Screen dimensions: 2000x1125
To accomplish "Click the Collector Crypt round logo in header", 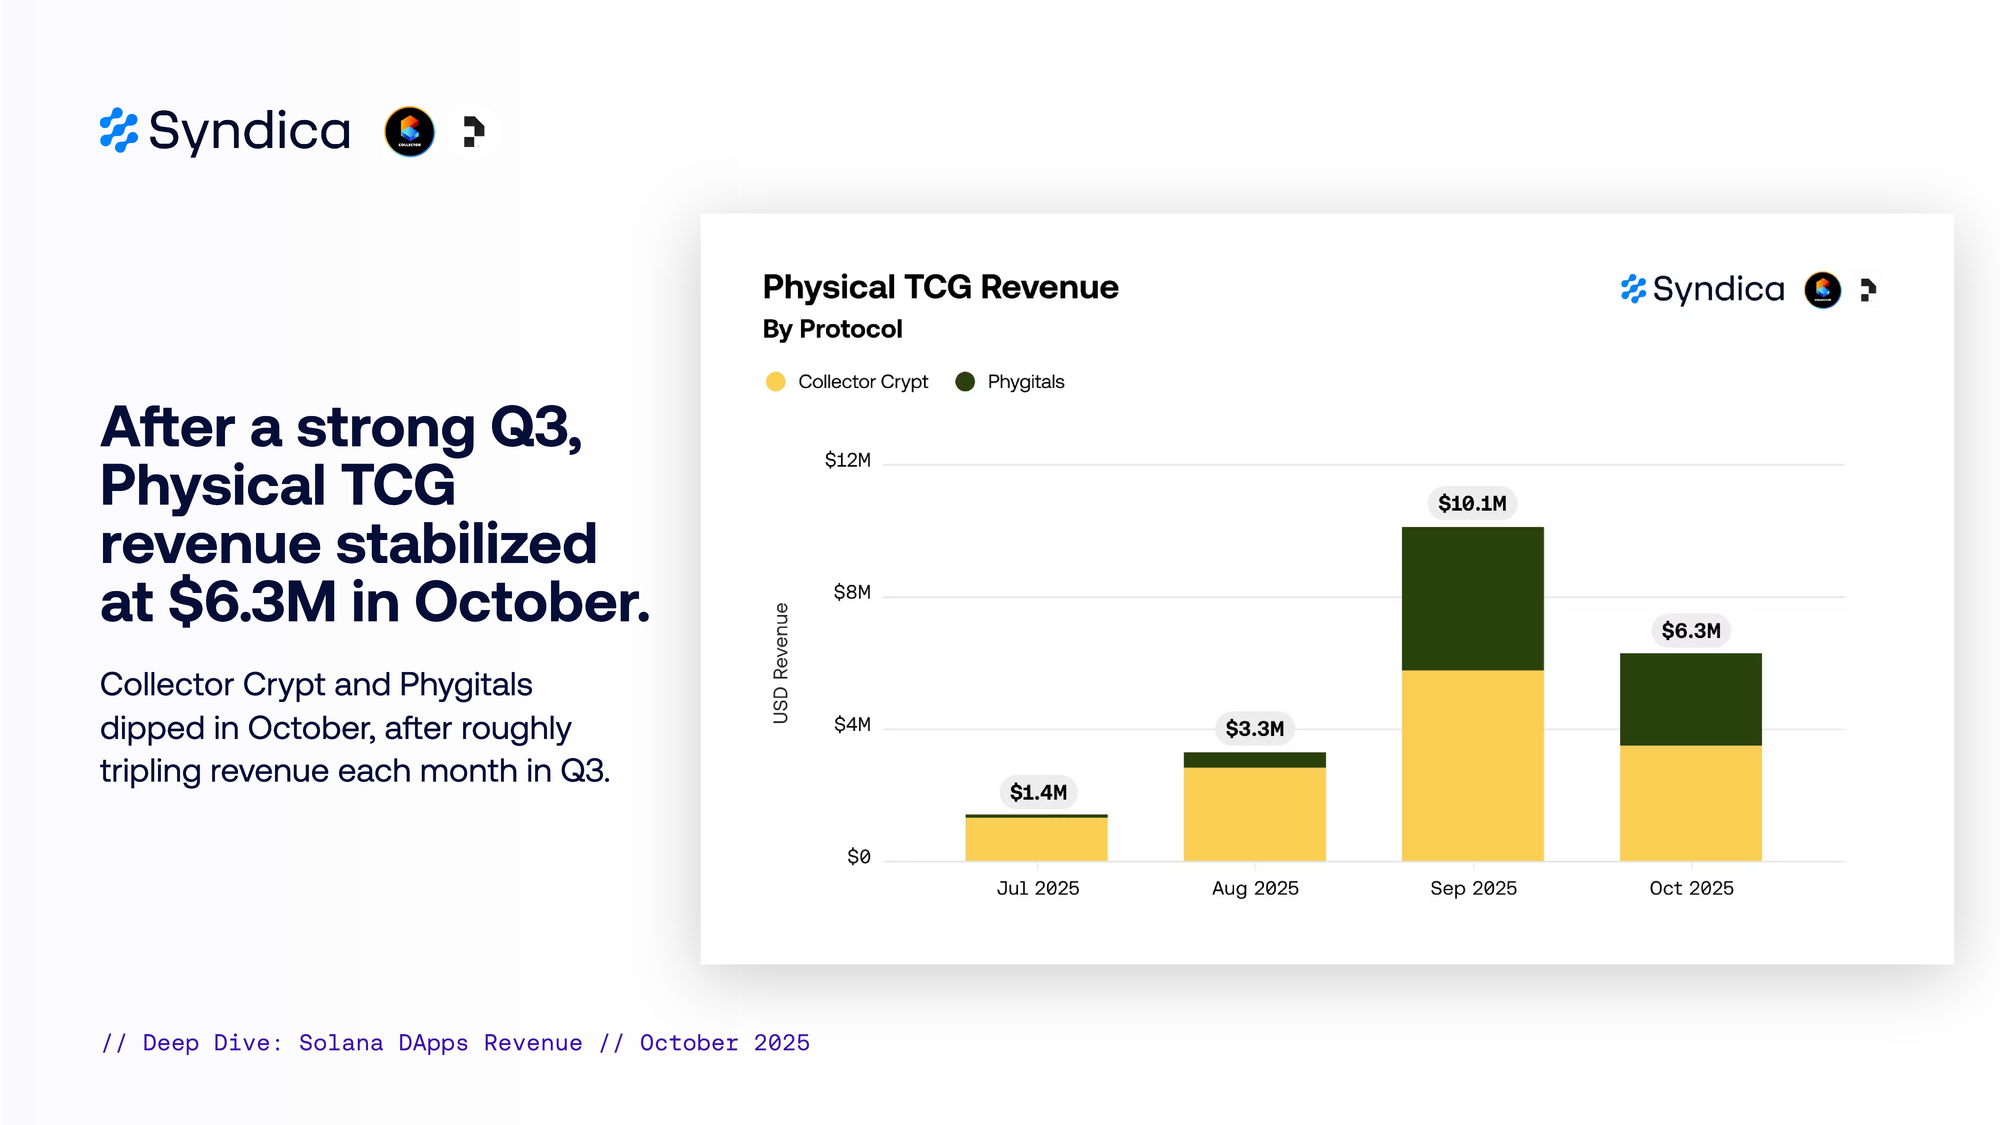I will click(410, 131).
